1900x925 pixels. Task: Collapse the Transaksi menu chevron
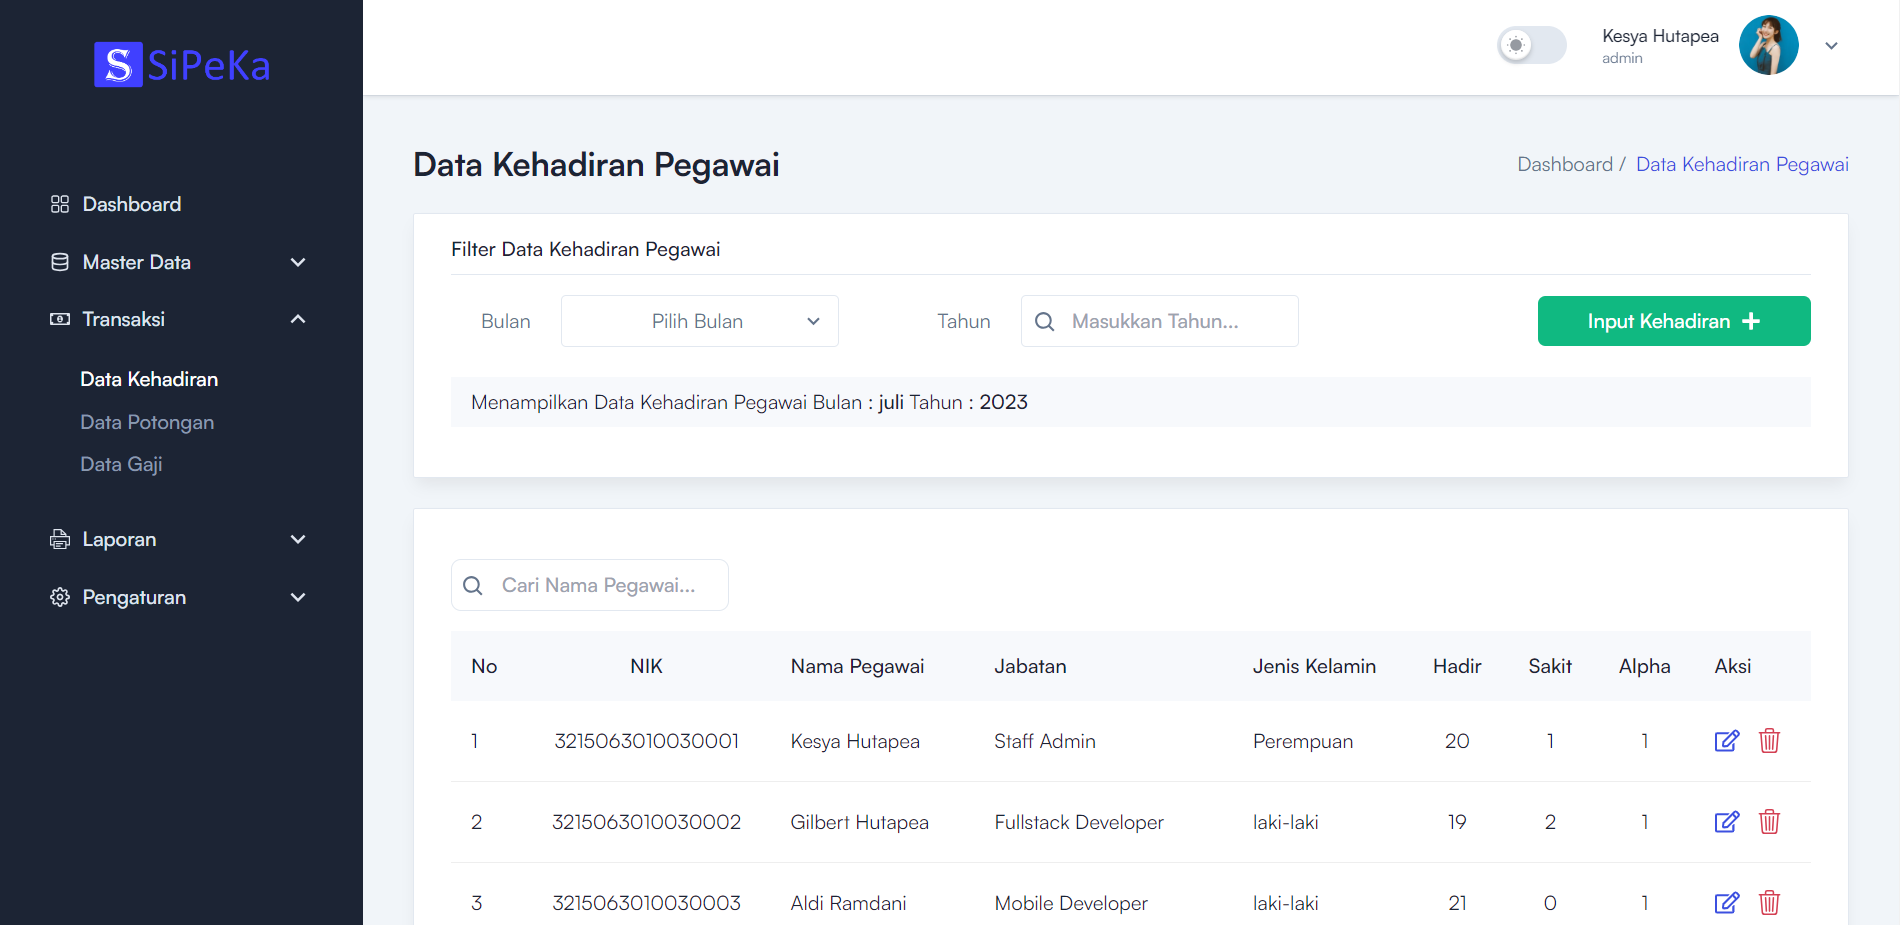[297, 318]
